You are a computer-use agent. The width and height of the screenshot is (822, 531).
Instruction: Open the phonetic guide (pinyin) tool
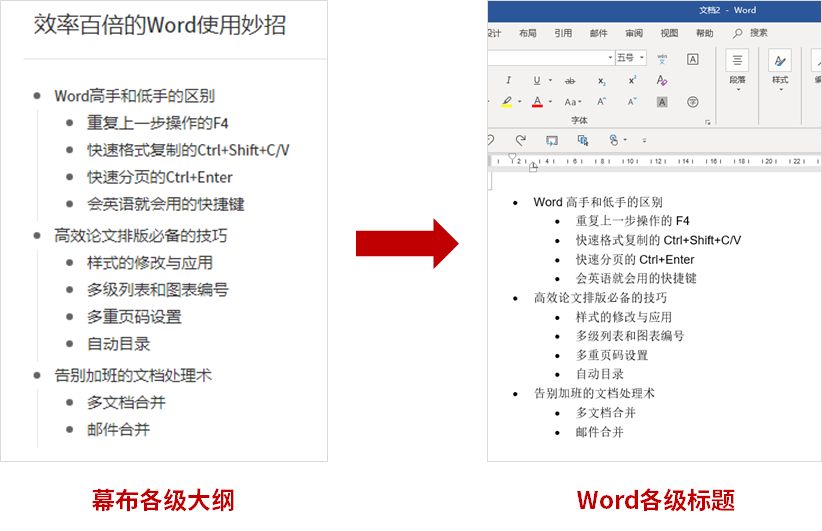[x=662, y=59]
